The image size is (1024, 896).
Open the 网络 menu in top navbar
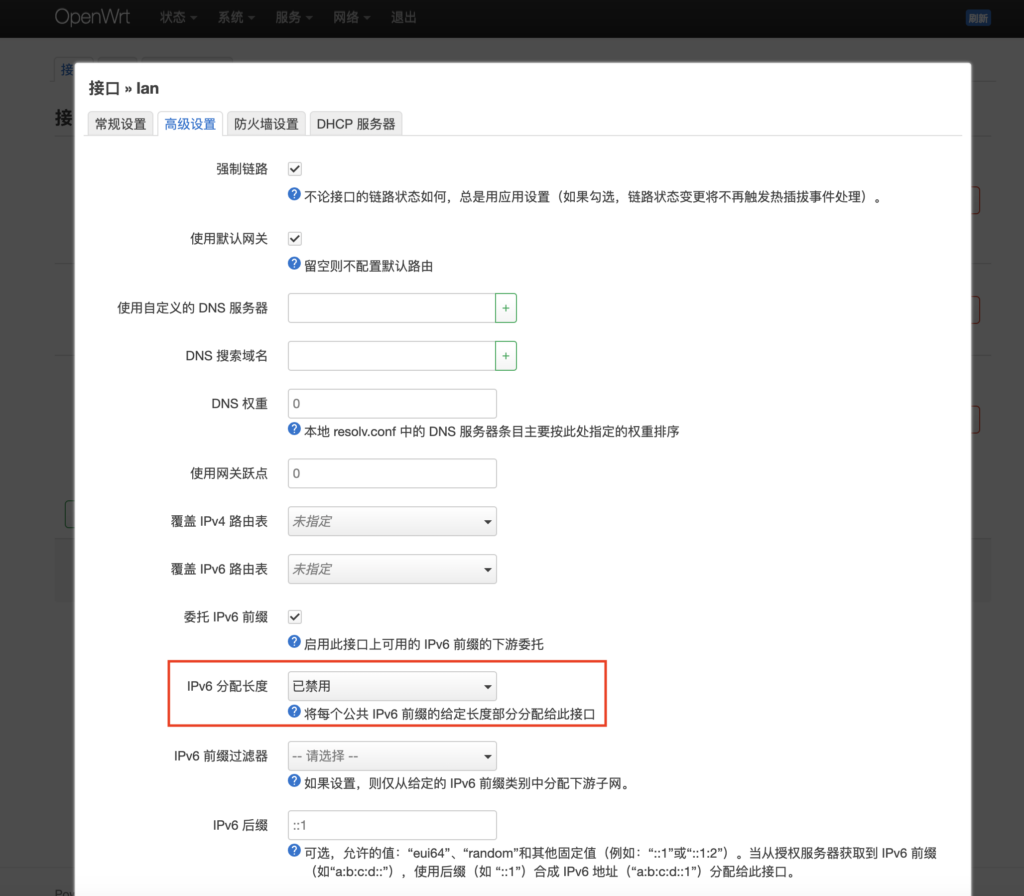tap(351, 18)
